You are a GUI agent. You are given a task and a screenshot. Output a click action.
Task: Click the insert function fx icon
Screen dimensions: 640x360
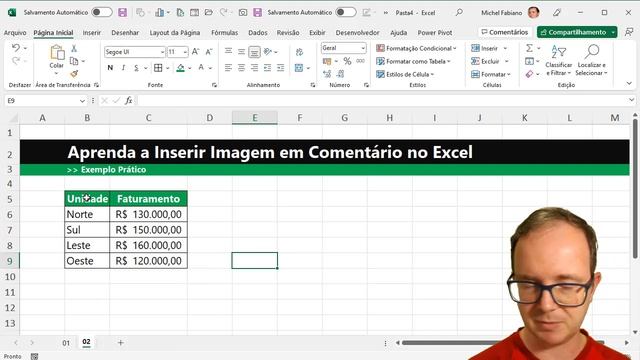pos(129,100)
